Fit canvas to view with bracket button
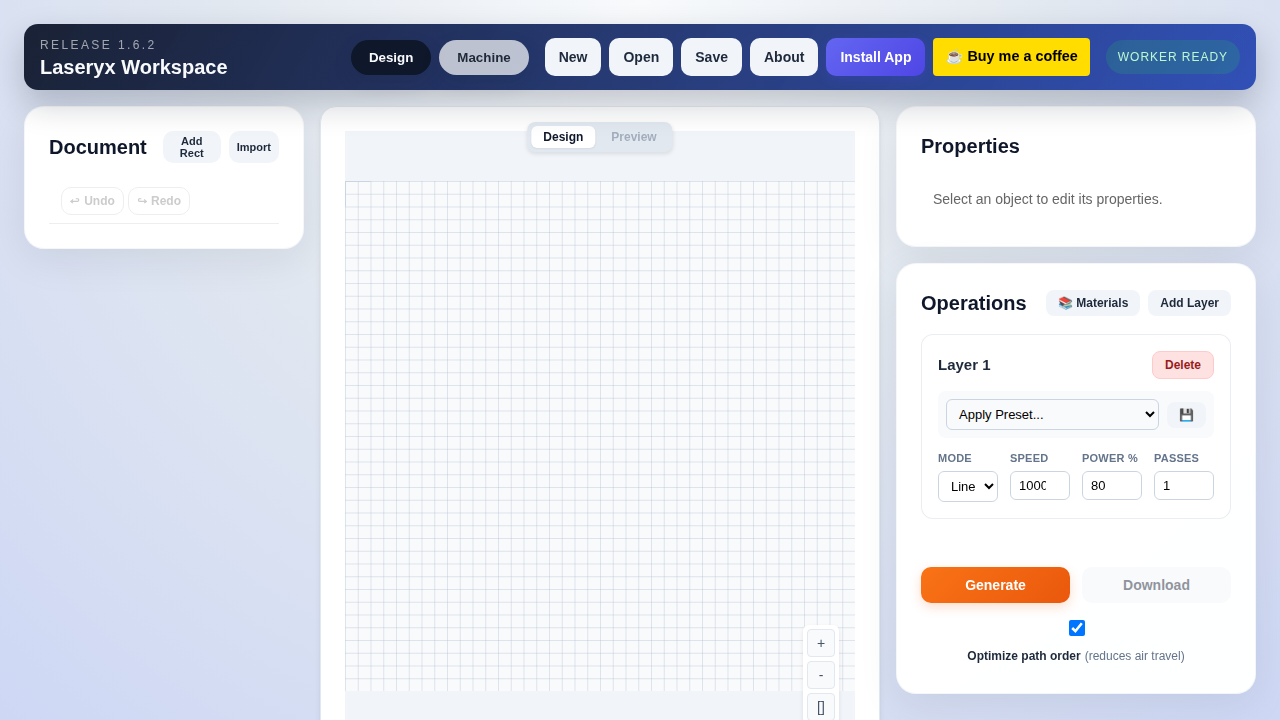Viewport: 1280px width, 720px height. pos(821,707)
